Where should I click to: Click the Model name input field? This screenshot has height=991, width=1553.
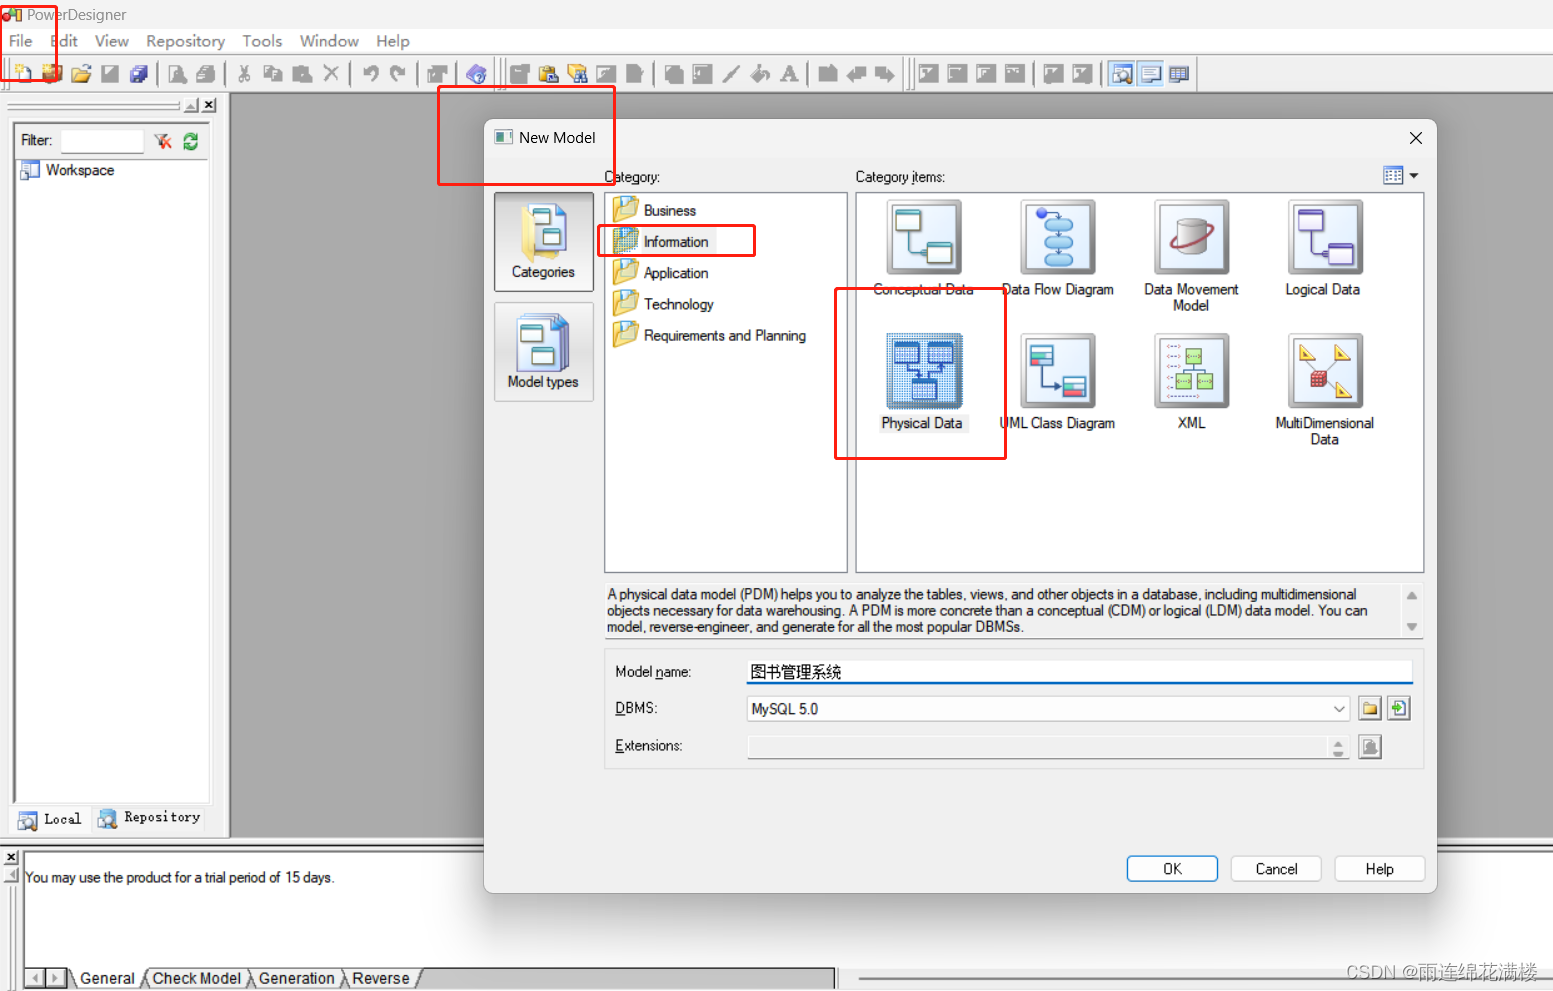tap(1080, 671)
